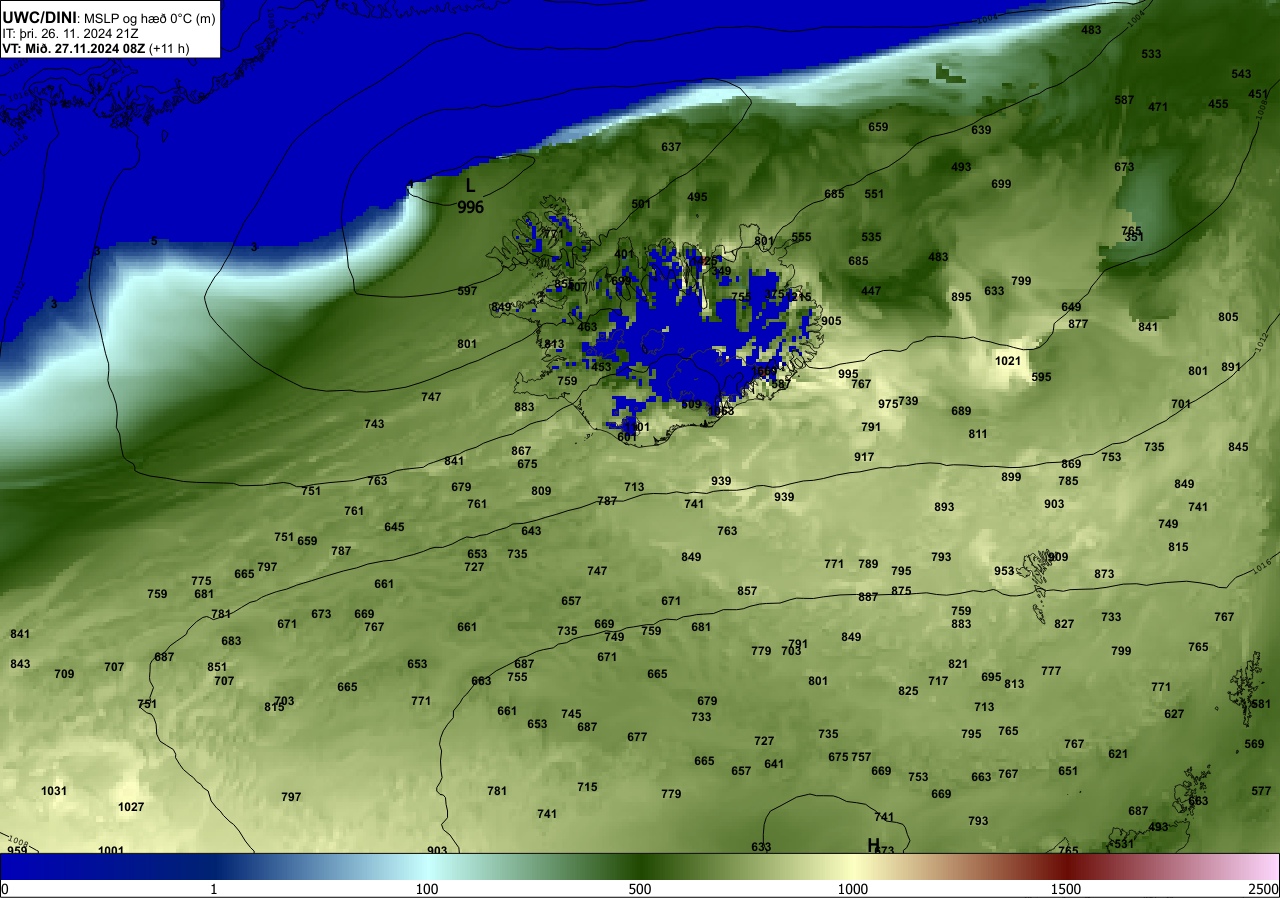1280x898 pixels.
Task: Click the 495 value north of Iceland
Action: 697,197
